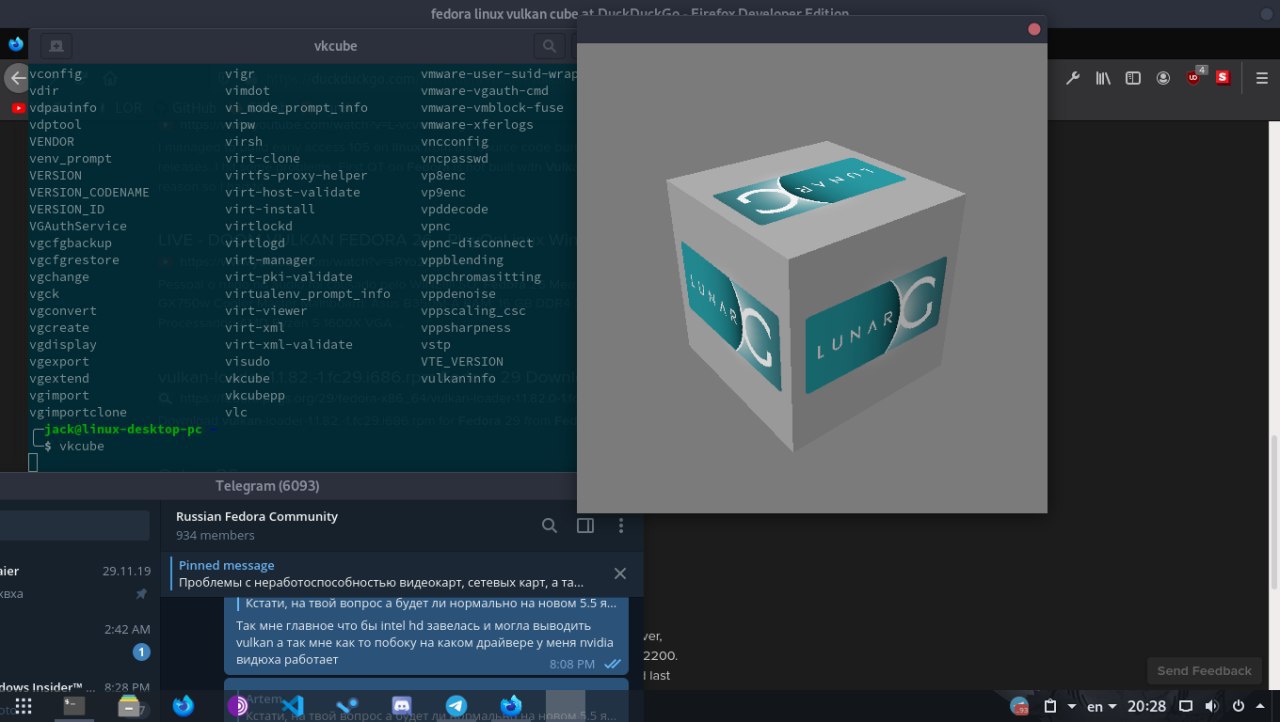Click Send Feedback button in Firefox
The width and height of the screenshot is (1280, 722).
tap(1204, 671)
